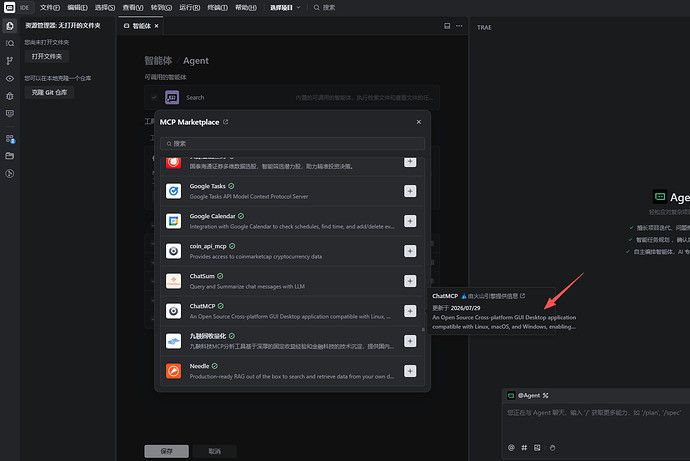Select the ChatMCP list entry
The height and width of the screenshot is (461, 690).
tap(291, 311)
